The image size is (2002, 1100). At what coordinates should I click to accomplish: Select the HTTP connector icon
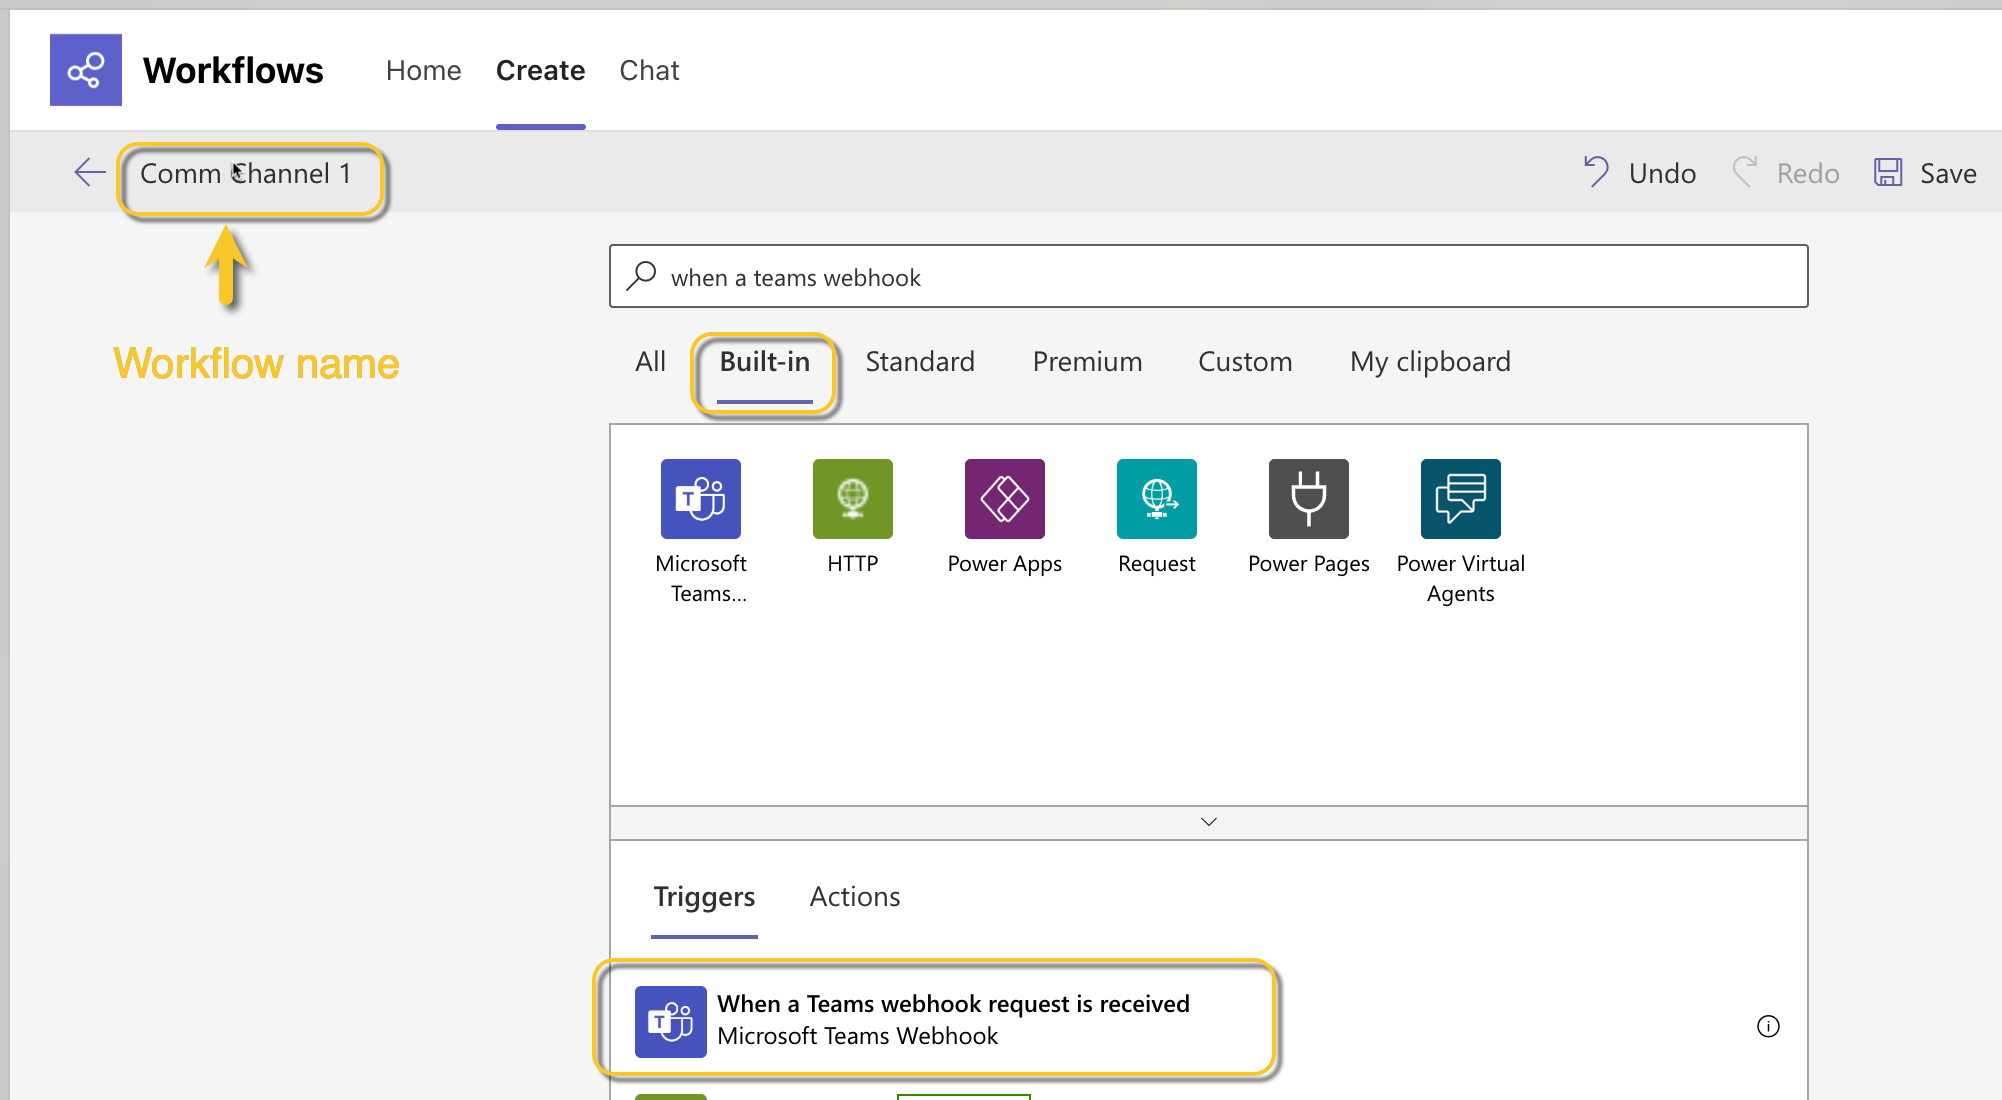[853, 499]
